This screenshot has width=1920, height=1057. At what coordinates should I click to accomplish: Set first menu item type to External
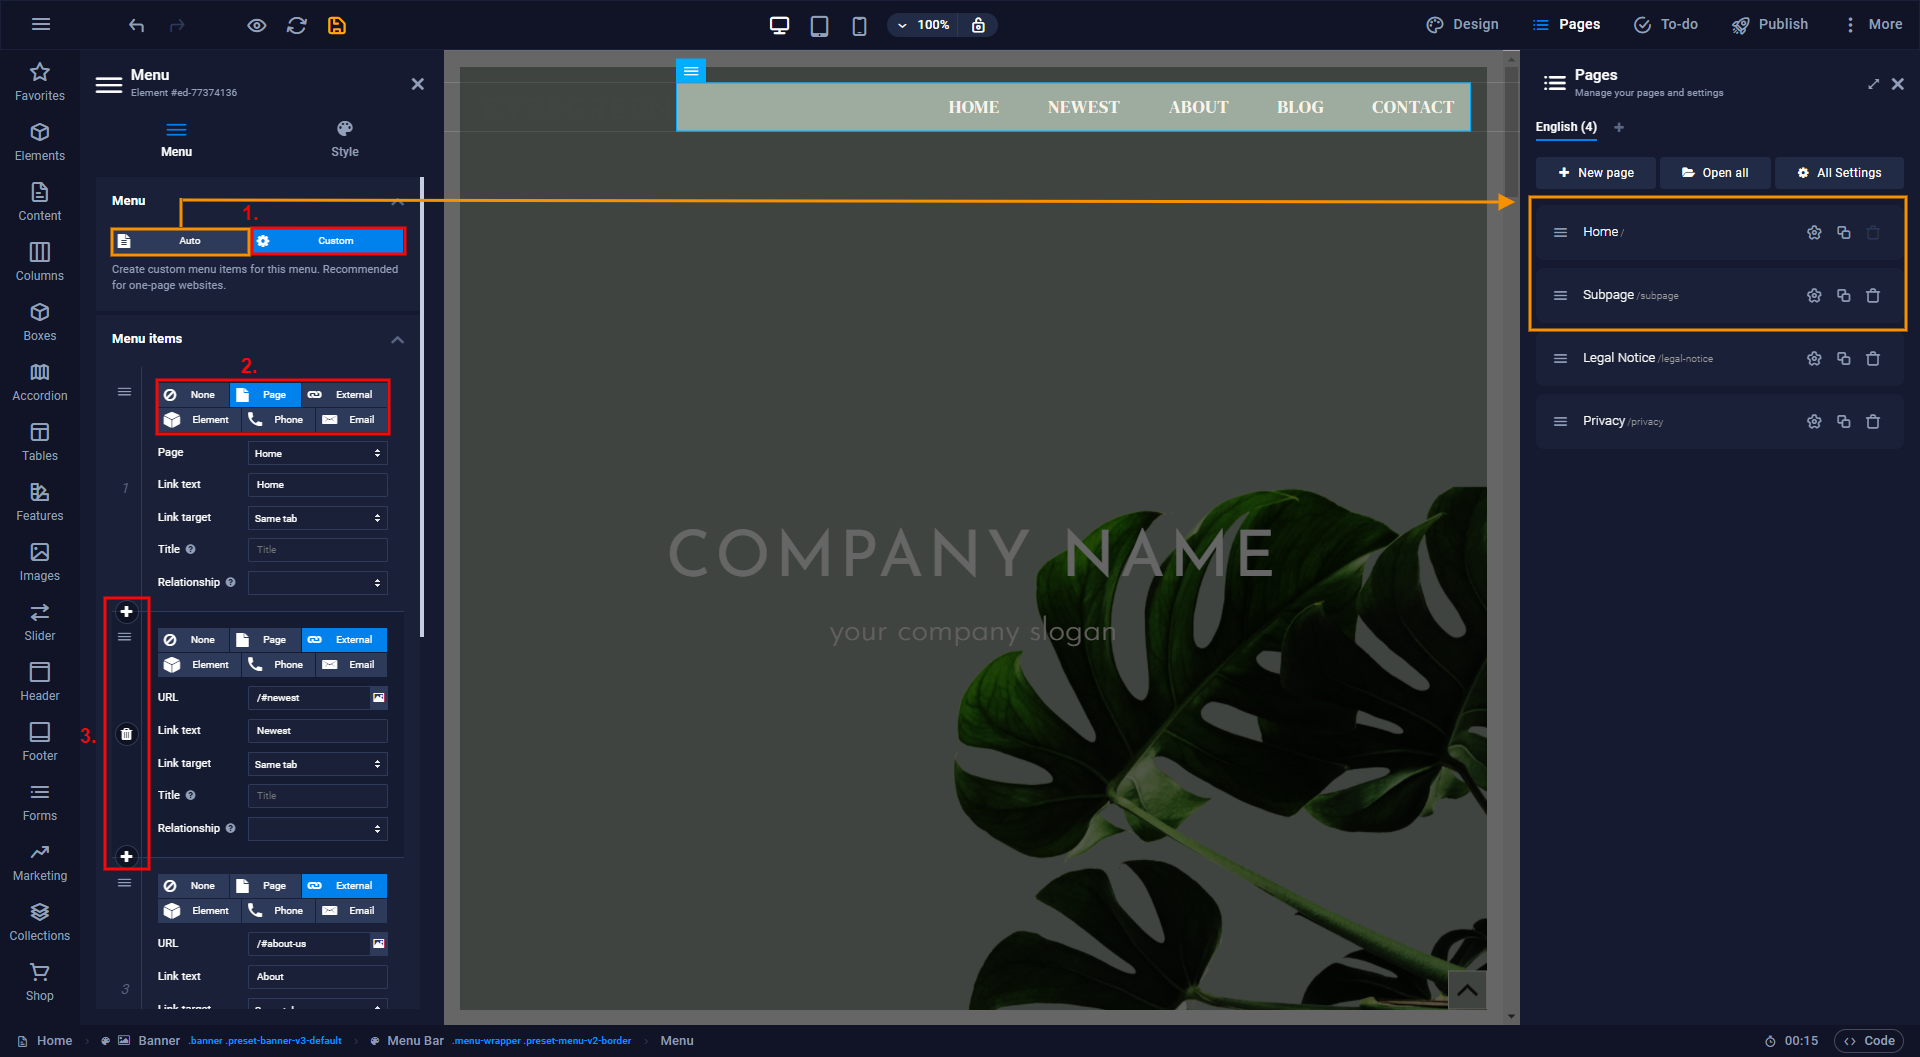343,395
